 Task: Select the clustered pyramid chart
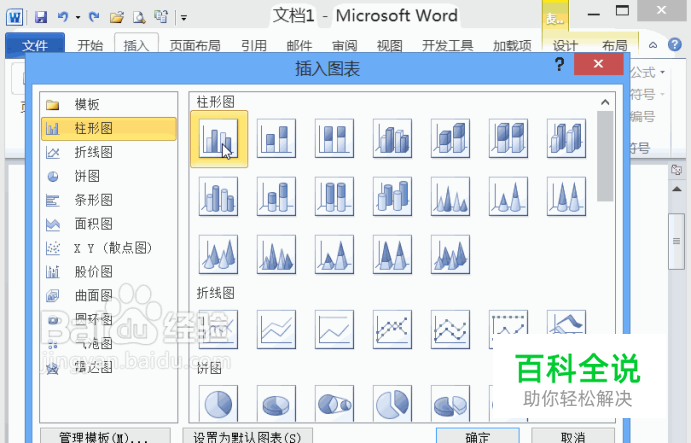coord(276,254)
